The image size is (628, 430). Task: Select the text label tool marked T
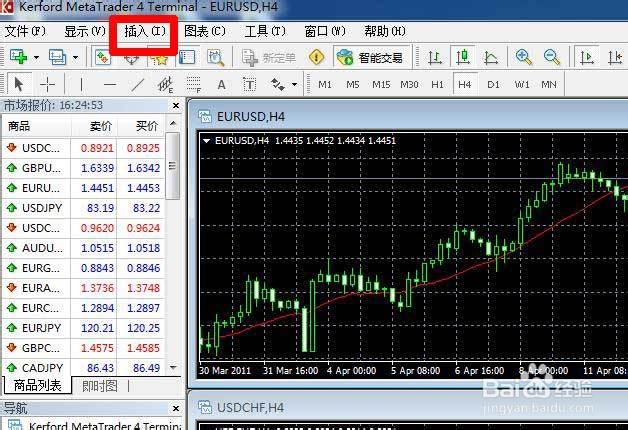click(249, 84)
